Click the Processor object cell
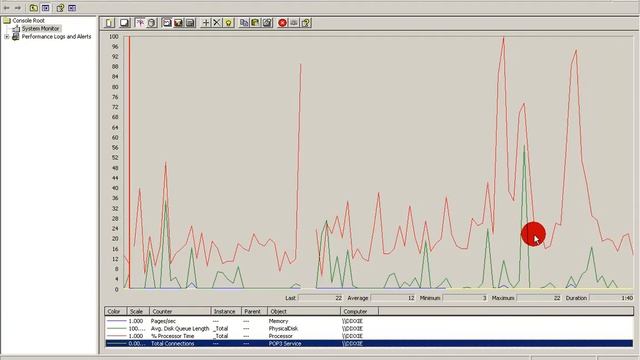This screenshot has height=360, width=640. pyautogui.click(x=280, y=336)
